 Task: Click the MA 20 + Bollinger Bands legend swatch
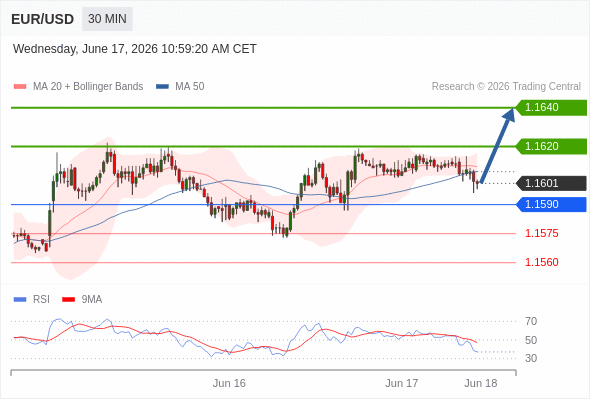[x=20, y=87]
